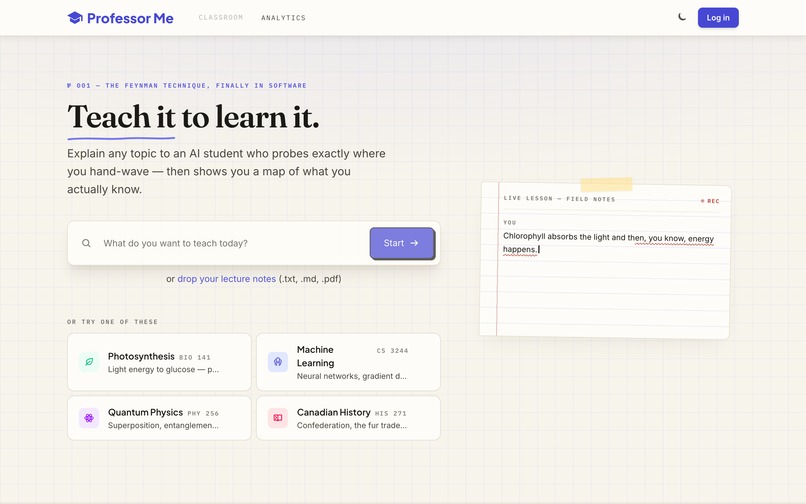Click the 'LIVE LESSON — FIELD NOTES' label
The image size is (806, 504).
click(x=559, y=199)
